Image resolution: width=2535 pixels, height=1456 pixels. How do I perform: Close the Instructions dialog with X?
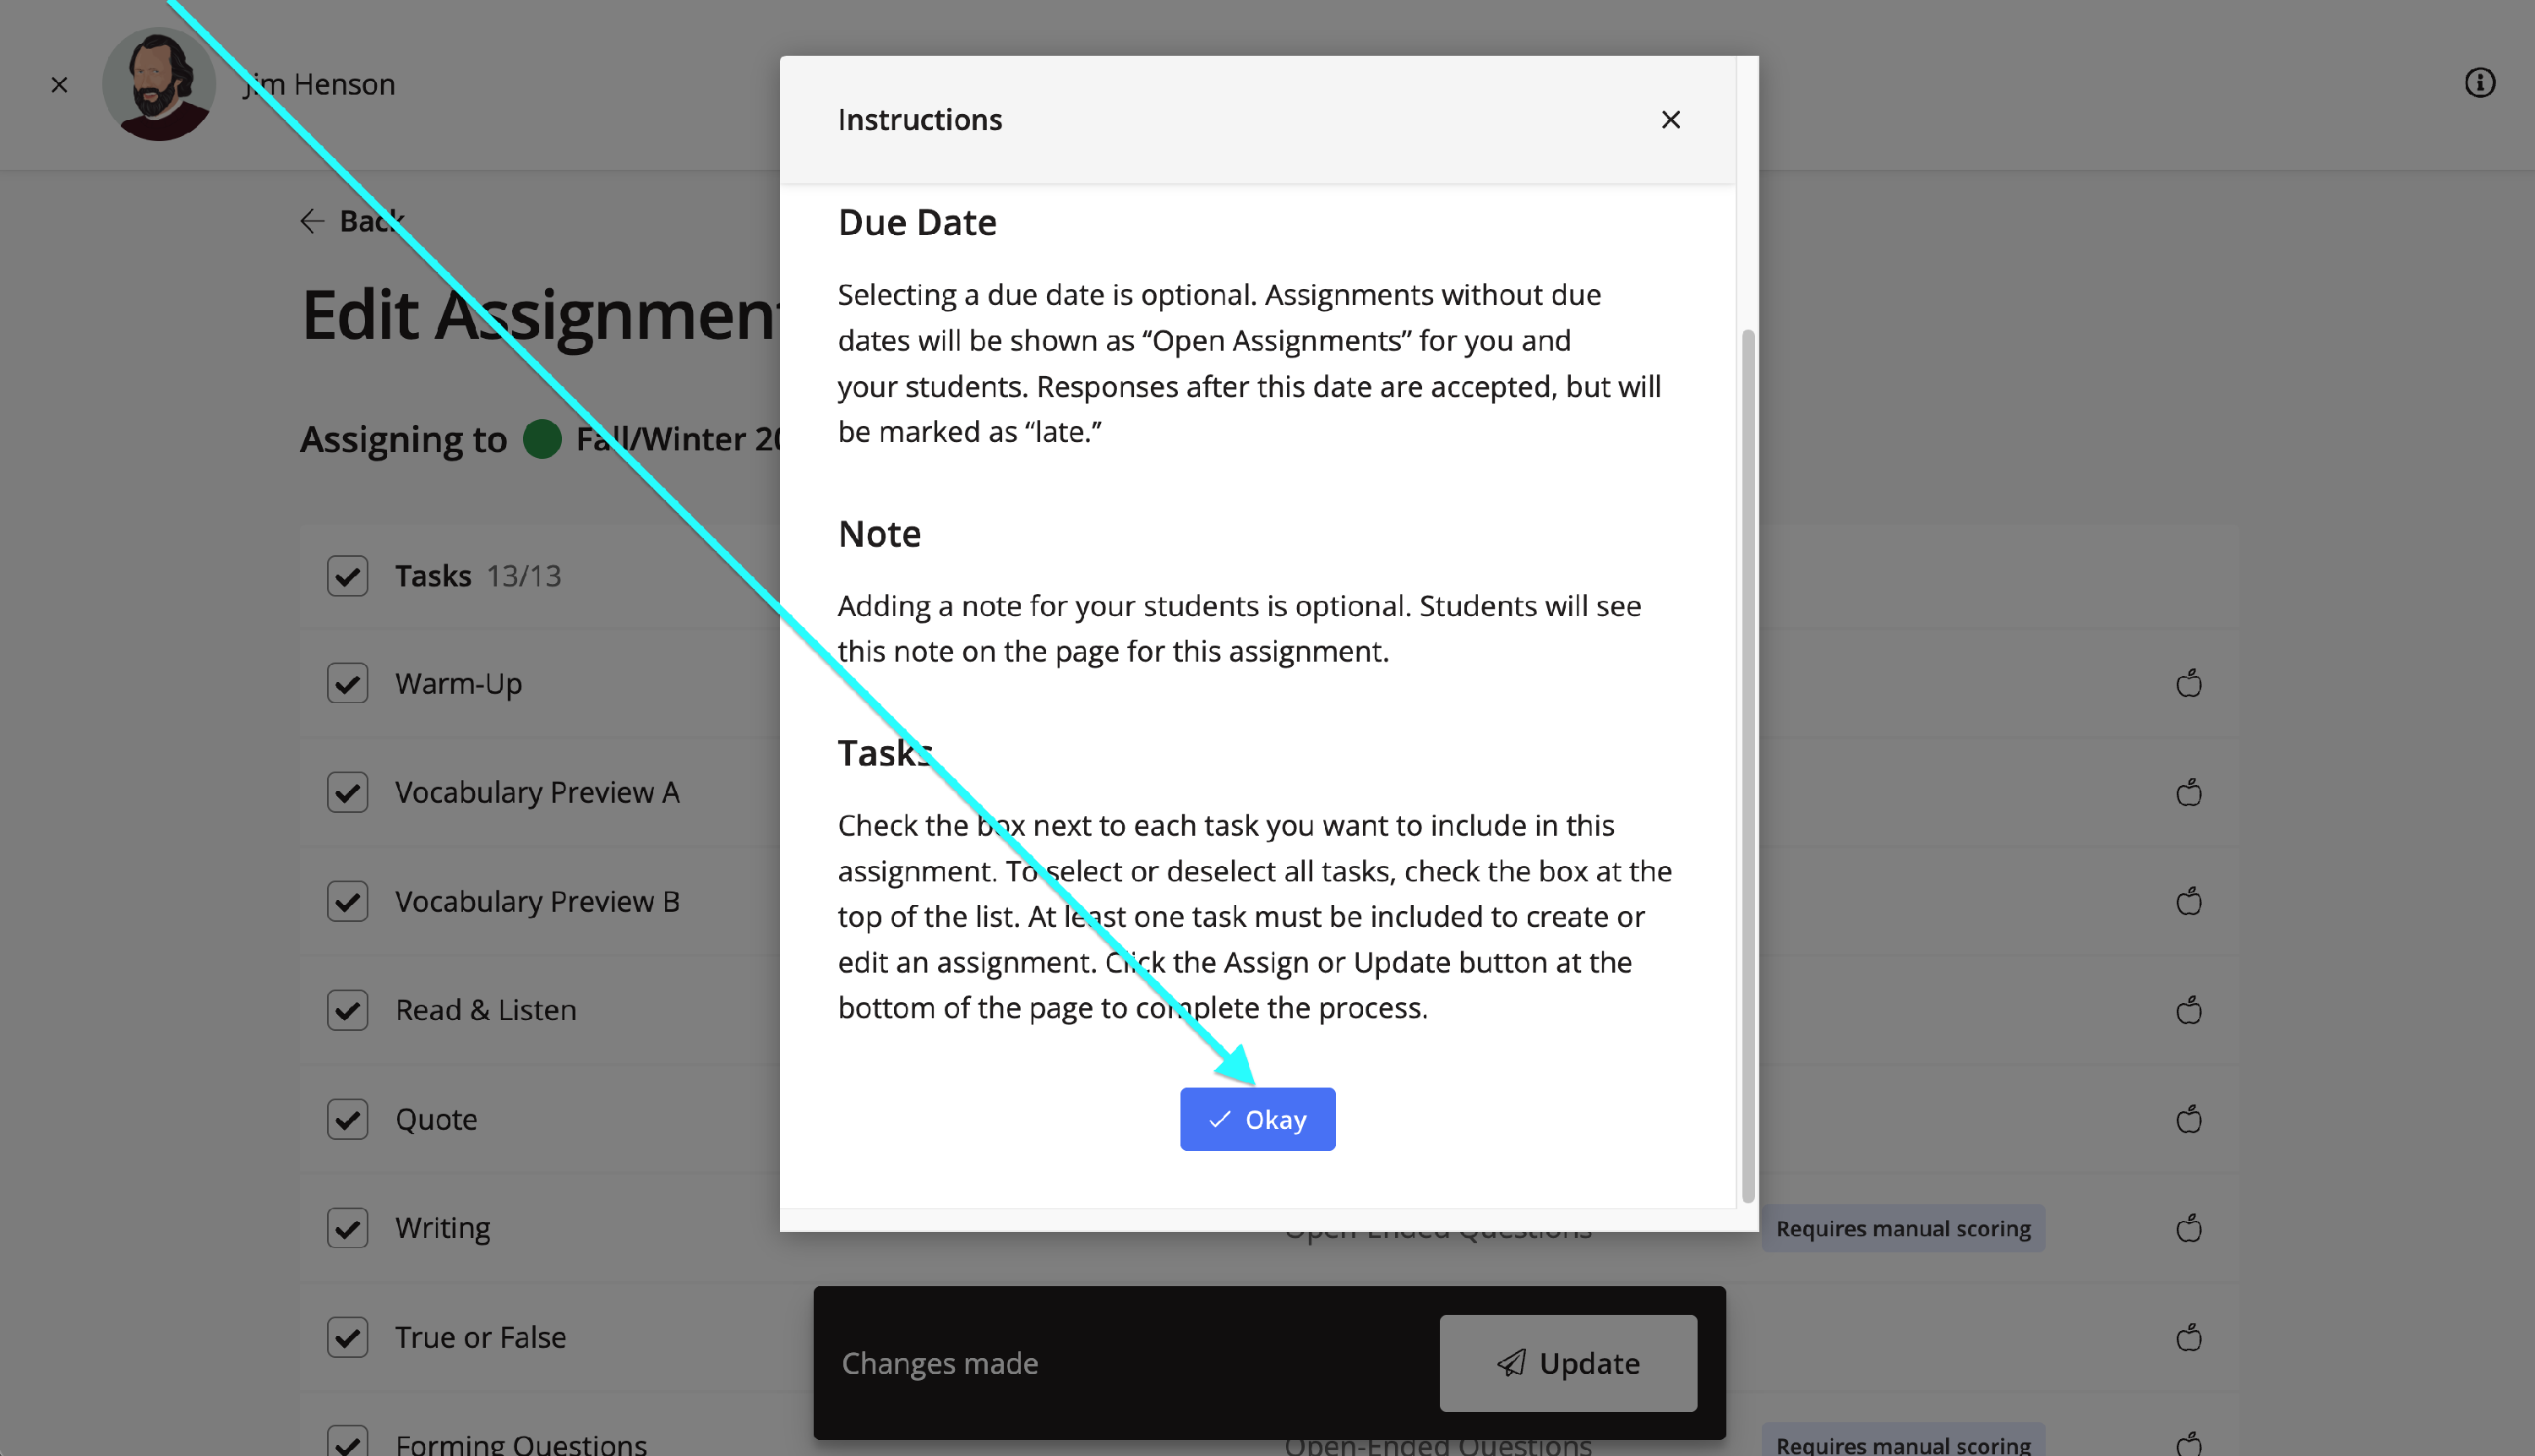click(x=1670, y=120)
